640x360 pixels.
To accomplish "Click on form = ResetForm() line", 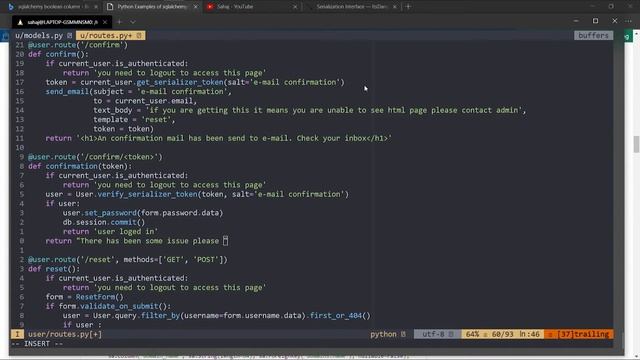I will 84,297.
